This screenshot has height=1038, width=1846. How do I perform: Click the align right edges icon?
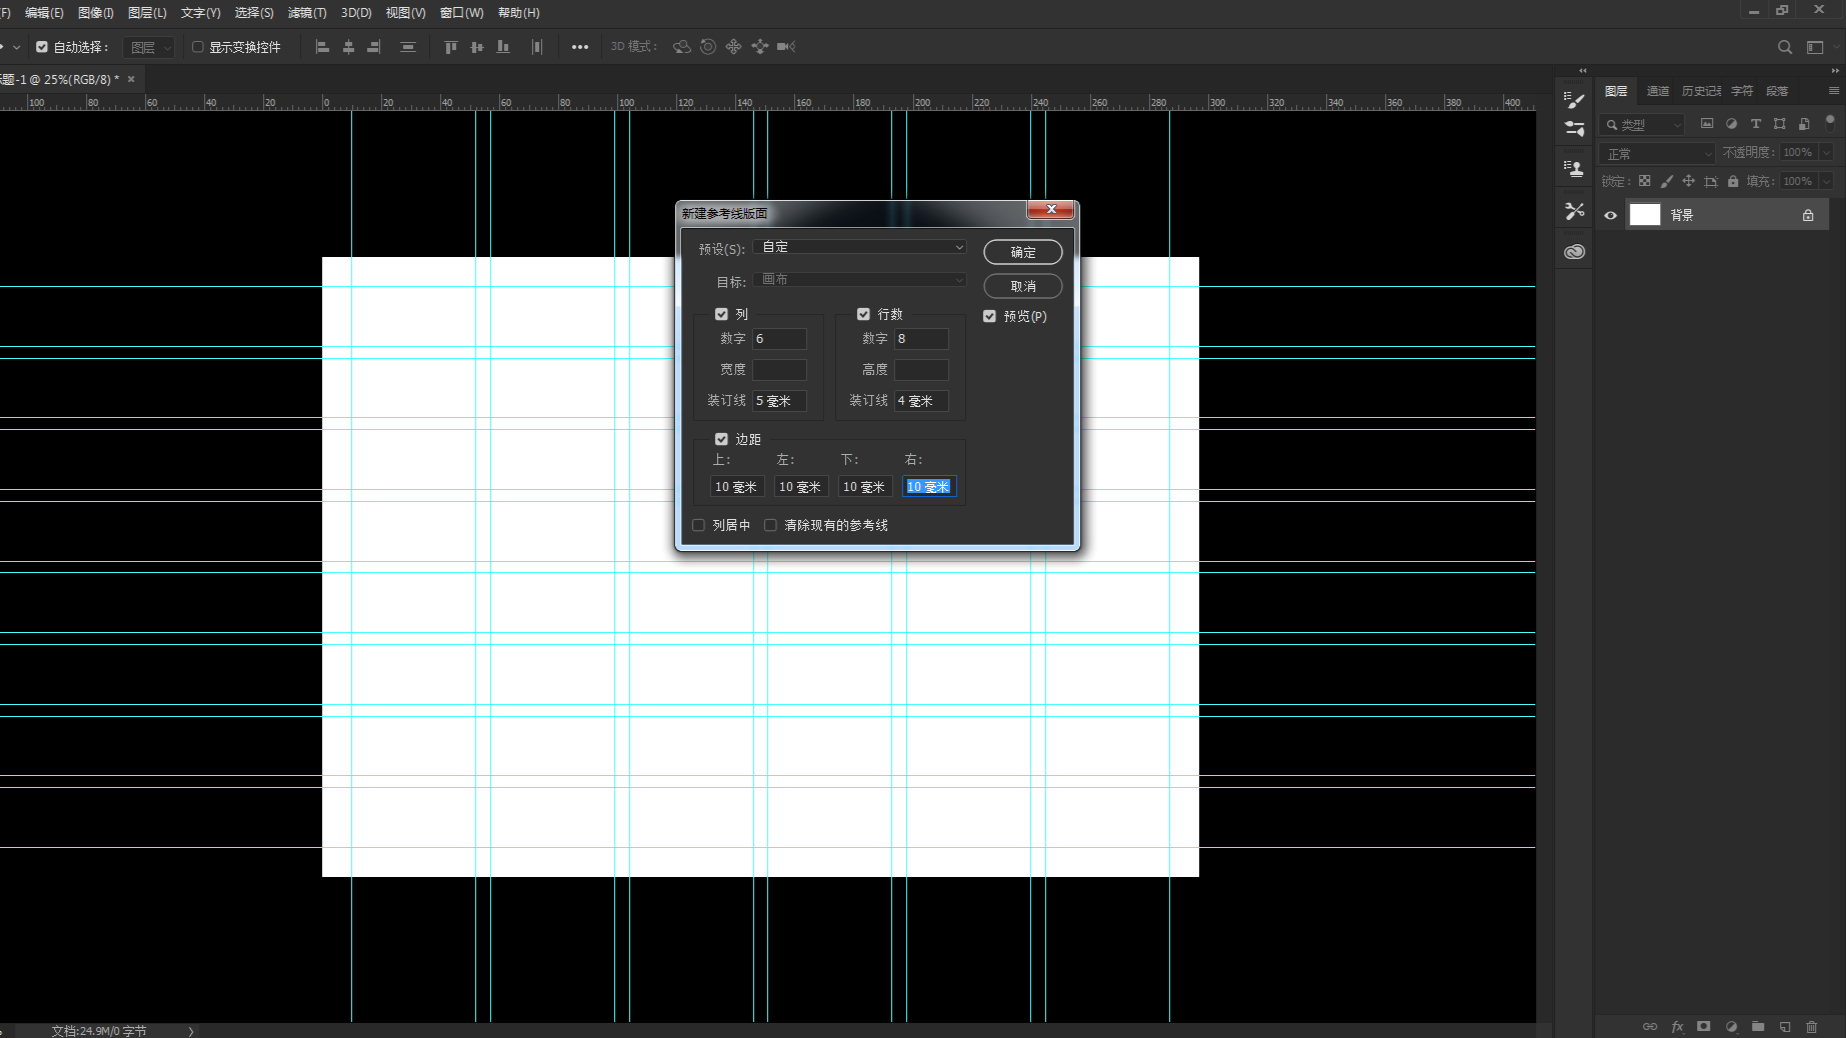tap(374, 47)
